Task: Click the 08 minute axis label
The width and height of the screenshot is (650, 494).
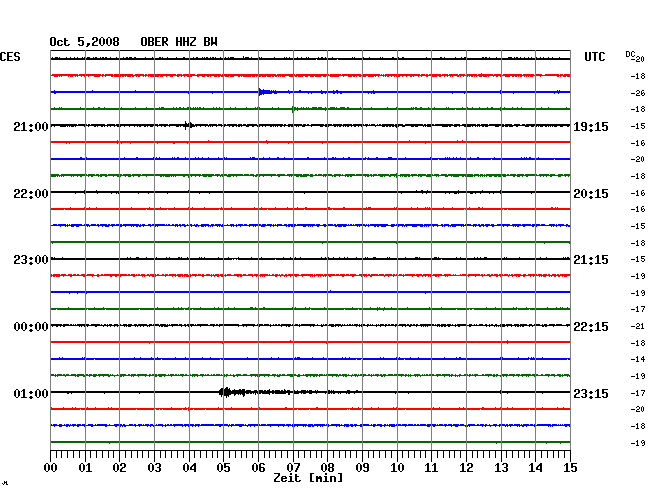Action: pos(327,468)
